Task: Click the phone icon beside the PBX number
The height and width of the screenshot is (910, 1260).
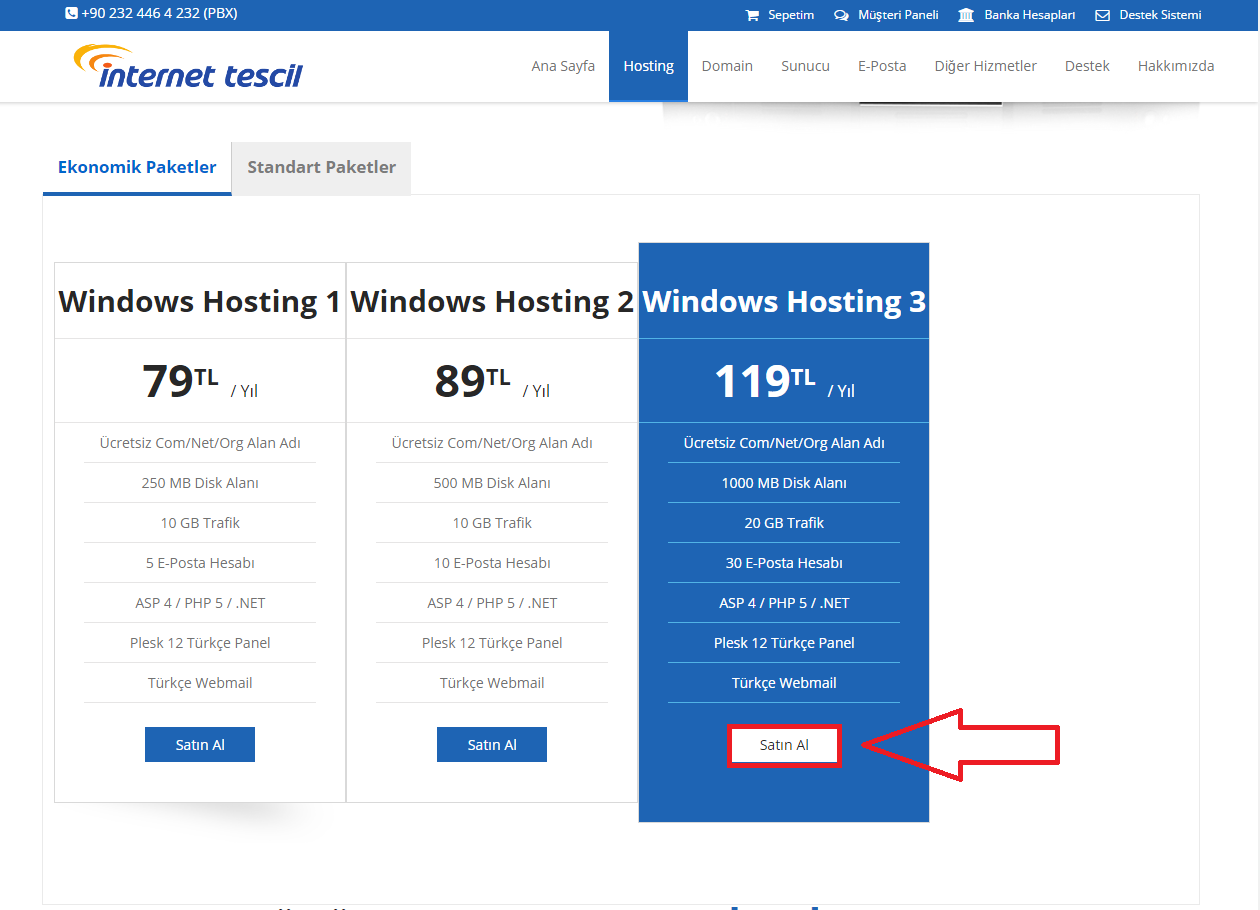Action: click(x=71, y=14)
